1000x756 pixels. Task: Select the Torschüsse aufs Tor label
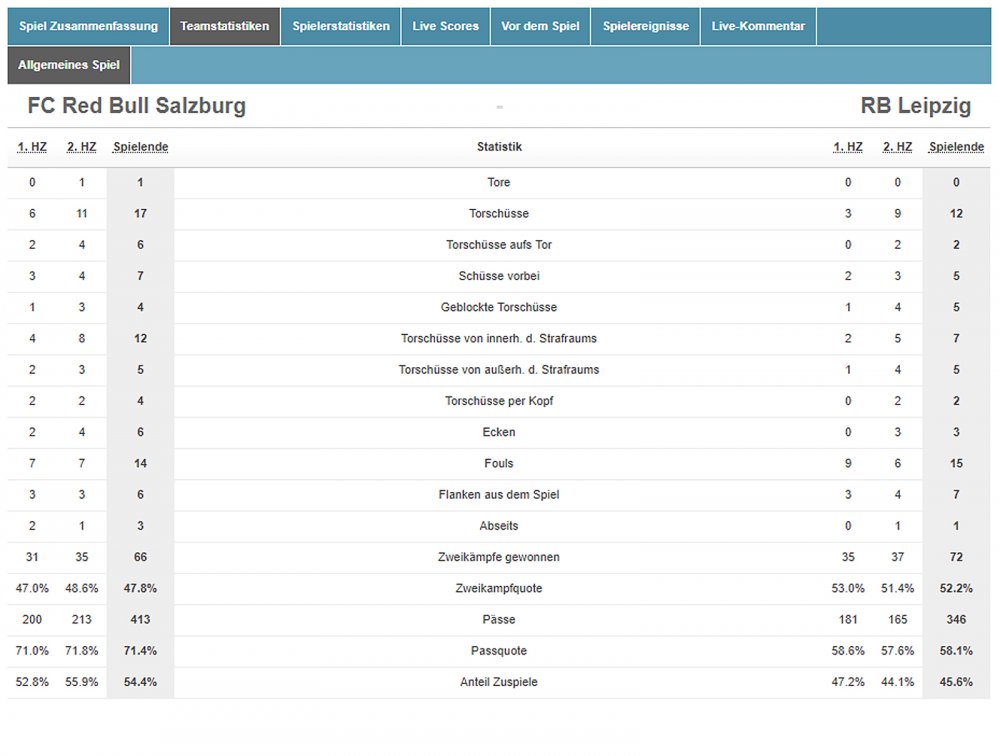pyautogui.click(x=499, y=245)
